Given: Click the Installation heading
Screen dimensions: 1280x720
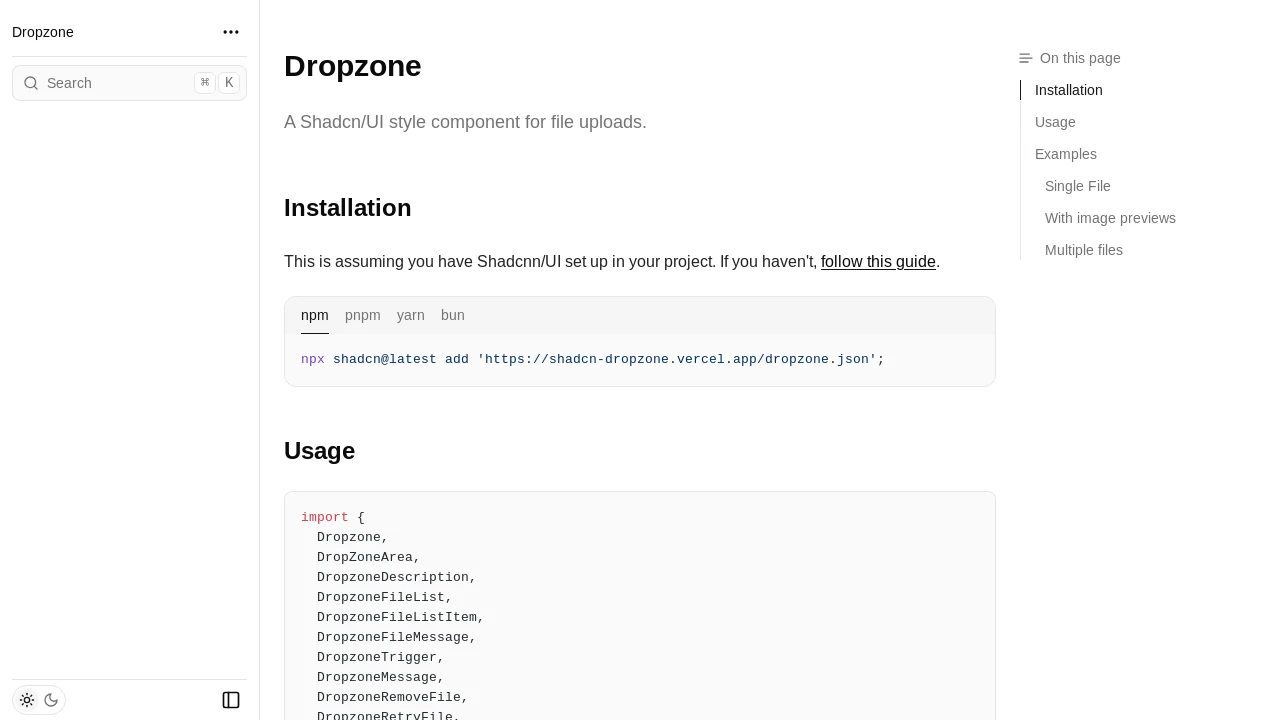Looking at the screenshot, I should [348, 208].
